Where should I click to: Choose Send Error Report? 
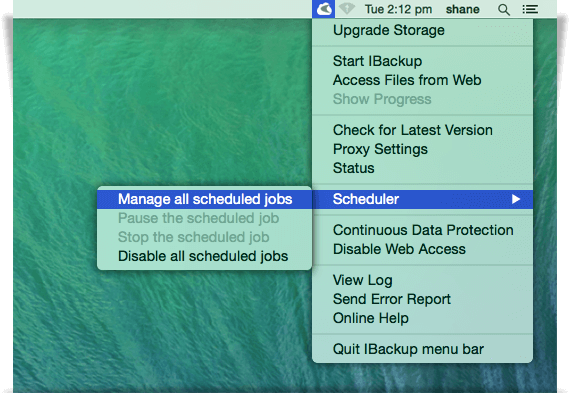coord(422,299)
